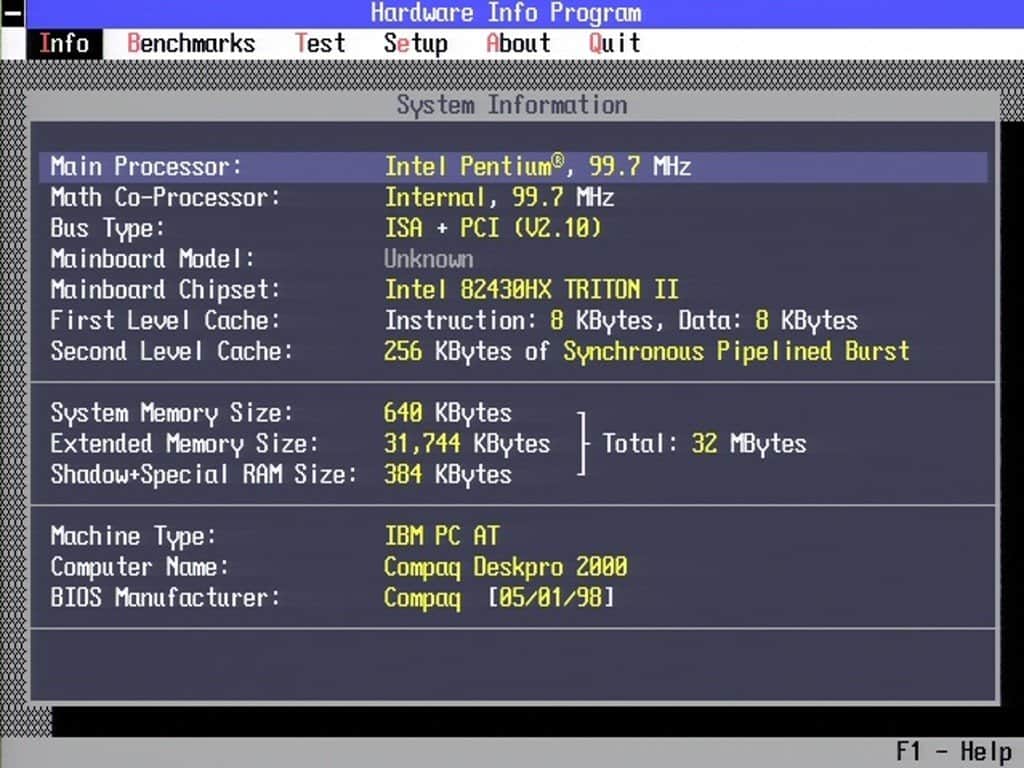Click the F1 - Help status bar hint
The width and height of the screenshot is (1024, 768).
953,752
